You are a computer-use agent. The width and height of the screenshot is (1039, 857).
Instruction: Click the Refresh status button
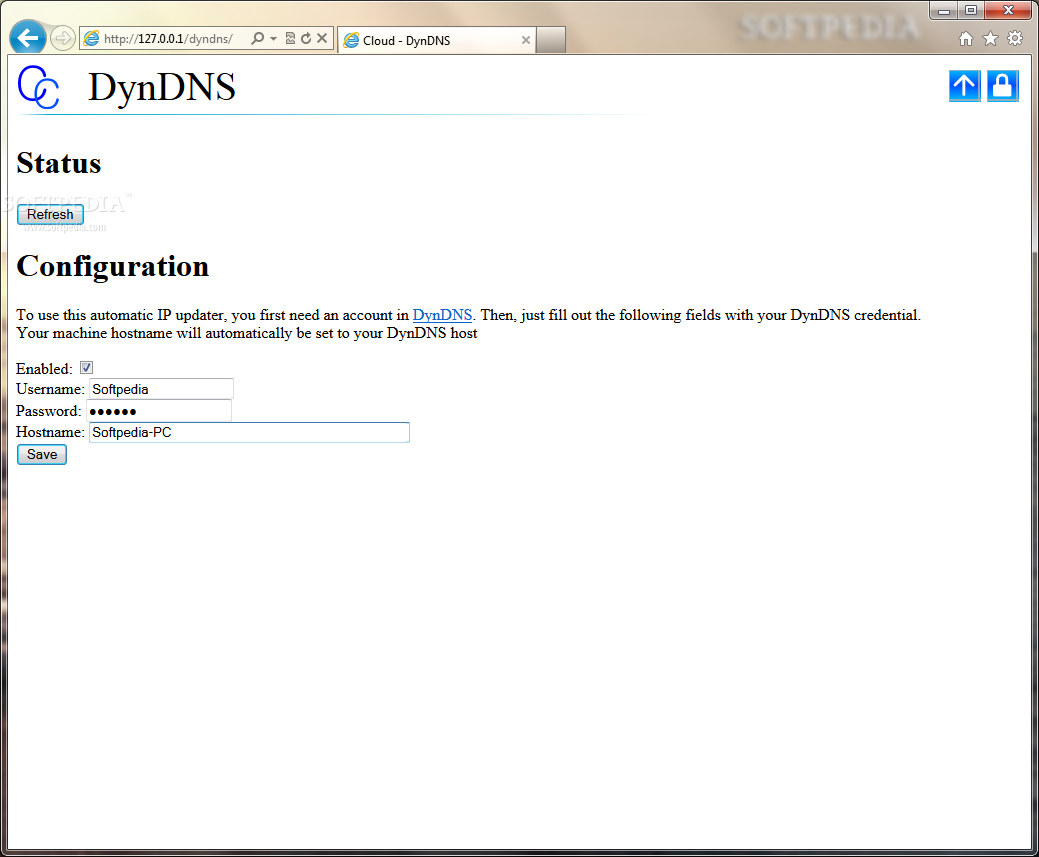[x=50, y=215]
